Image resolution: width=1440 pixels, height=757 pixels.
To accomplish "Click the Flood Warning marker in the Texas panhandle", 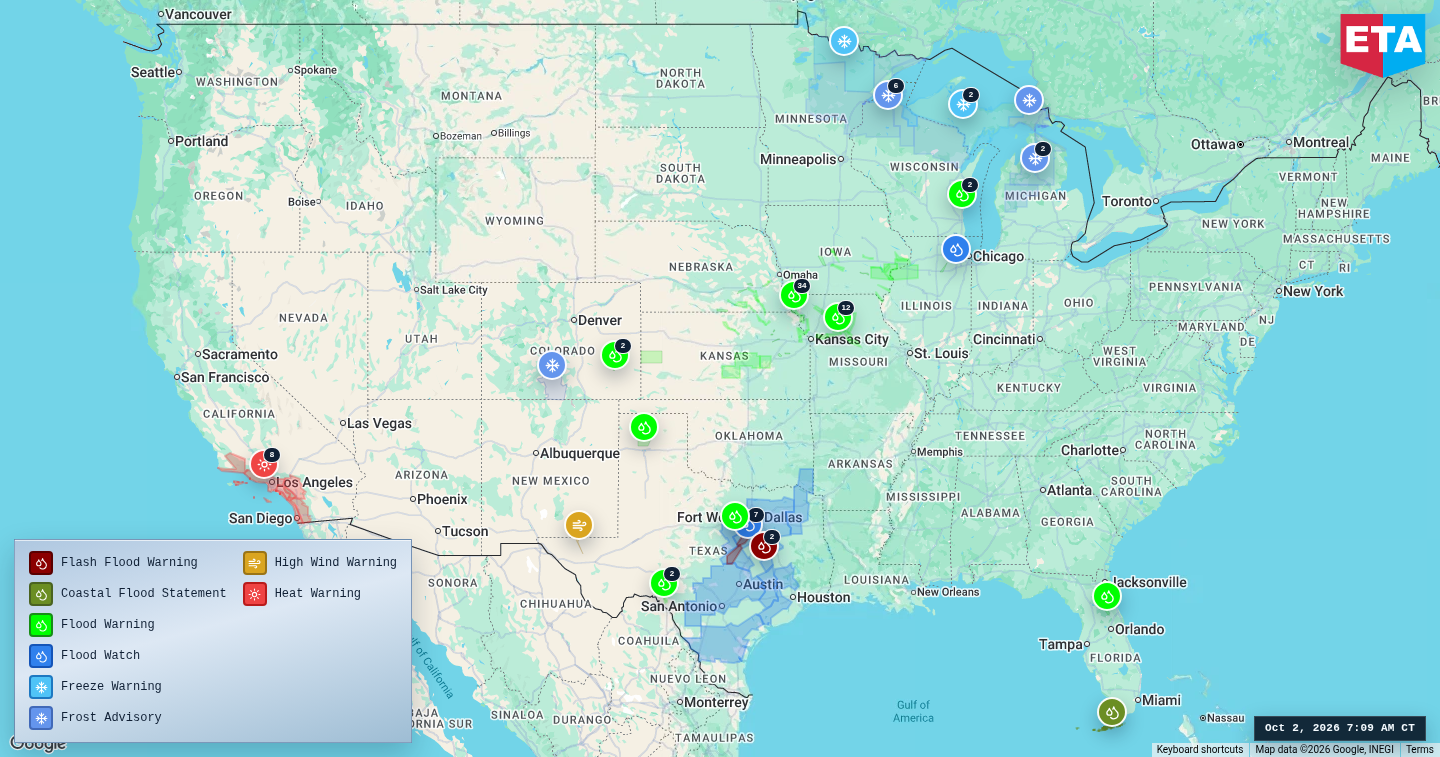I will 644,427.
